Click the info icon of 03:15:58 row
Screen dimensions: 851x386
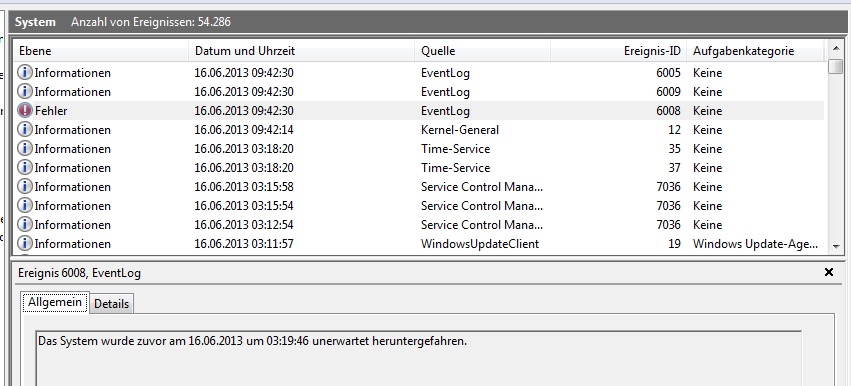[25, 186]
